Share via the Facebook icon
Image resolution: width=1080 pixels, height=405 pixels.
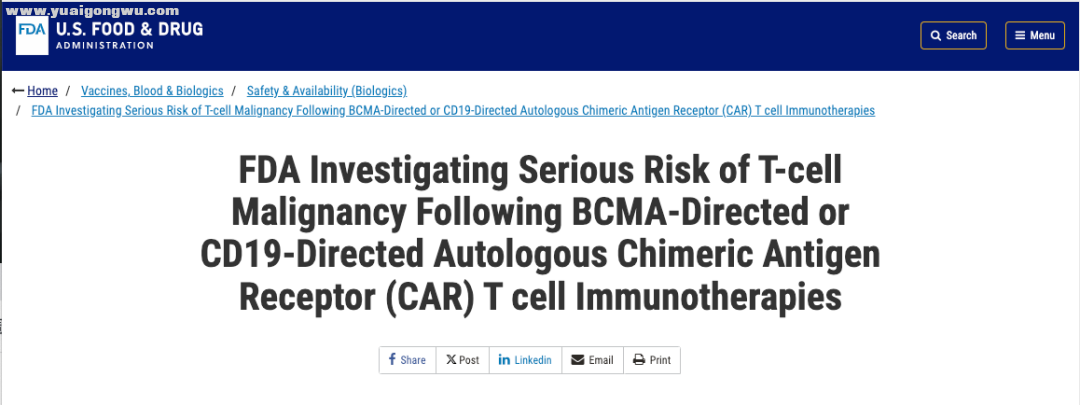(x=392, y=360)
